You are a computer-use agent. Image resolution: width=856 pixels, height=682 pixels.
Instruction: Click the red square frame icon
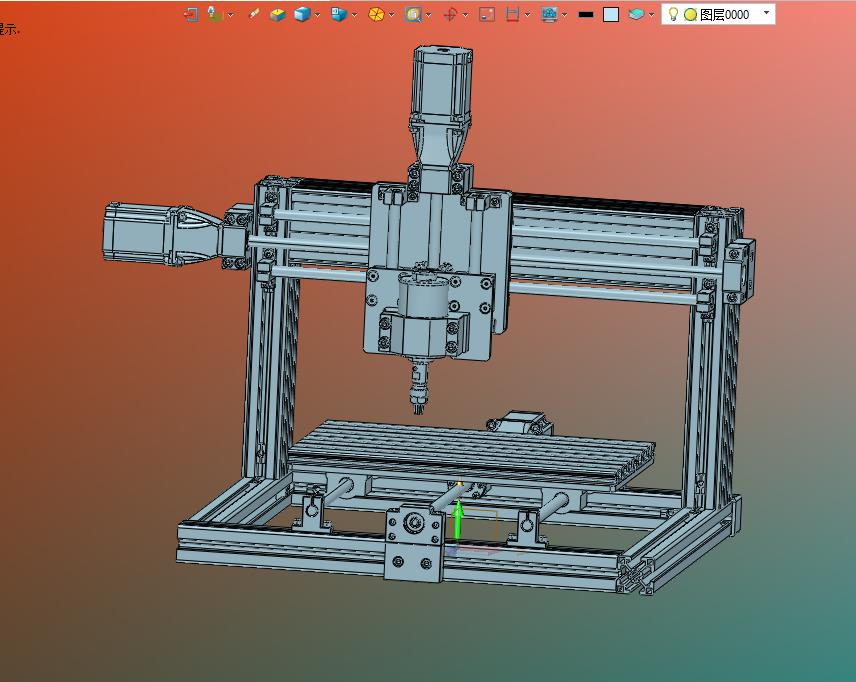click(487, 14)
